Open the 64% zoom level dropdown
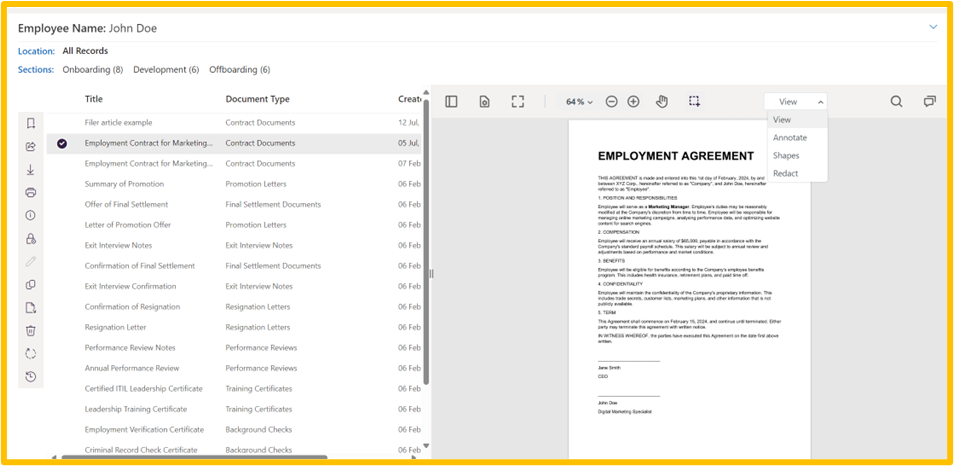The height and width of the screenshot is (466, 954). [x=579, y=102]
